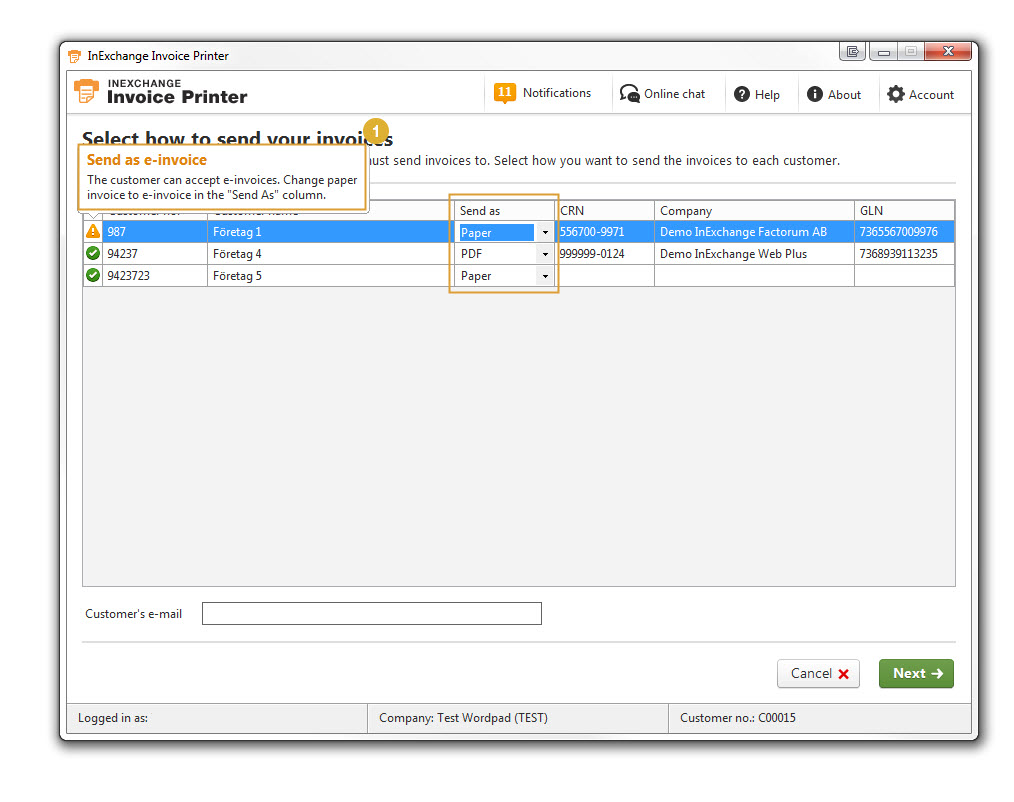Open Send as dropdown for Företag 1
This screenshot has height=802, width=1014.
pos(545,232)
